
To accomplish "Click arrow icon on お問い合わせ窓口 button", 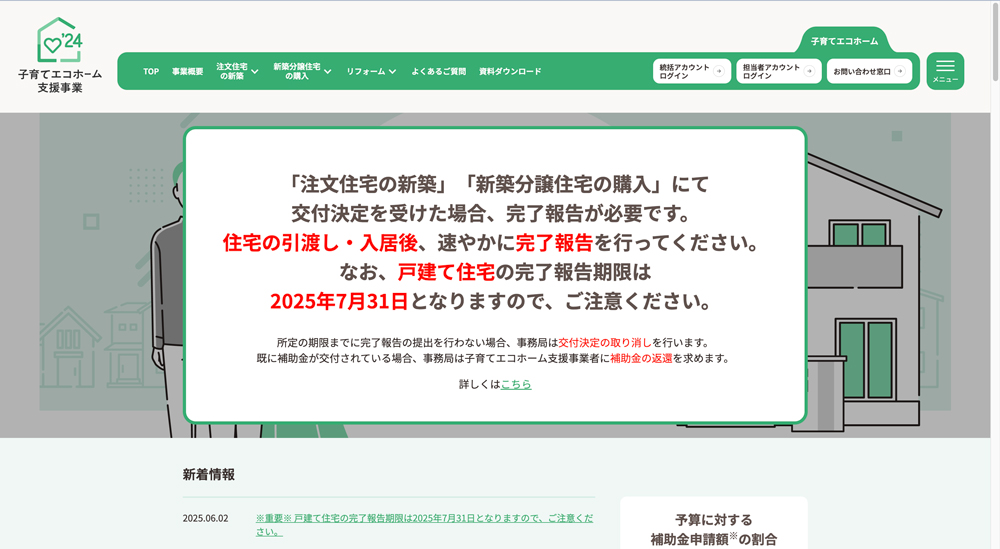I will click(900, 72).
